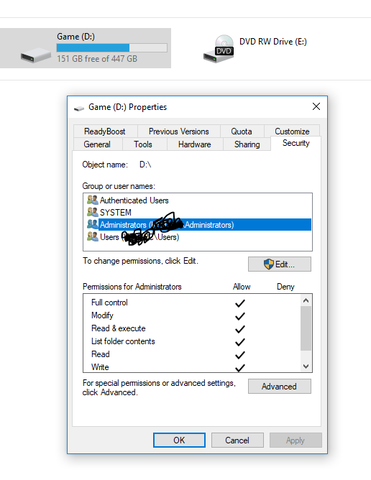
Task: Click the Administrators group icon
Action: coord(92,224)
